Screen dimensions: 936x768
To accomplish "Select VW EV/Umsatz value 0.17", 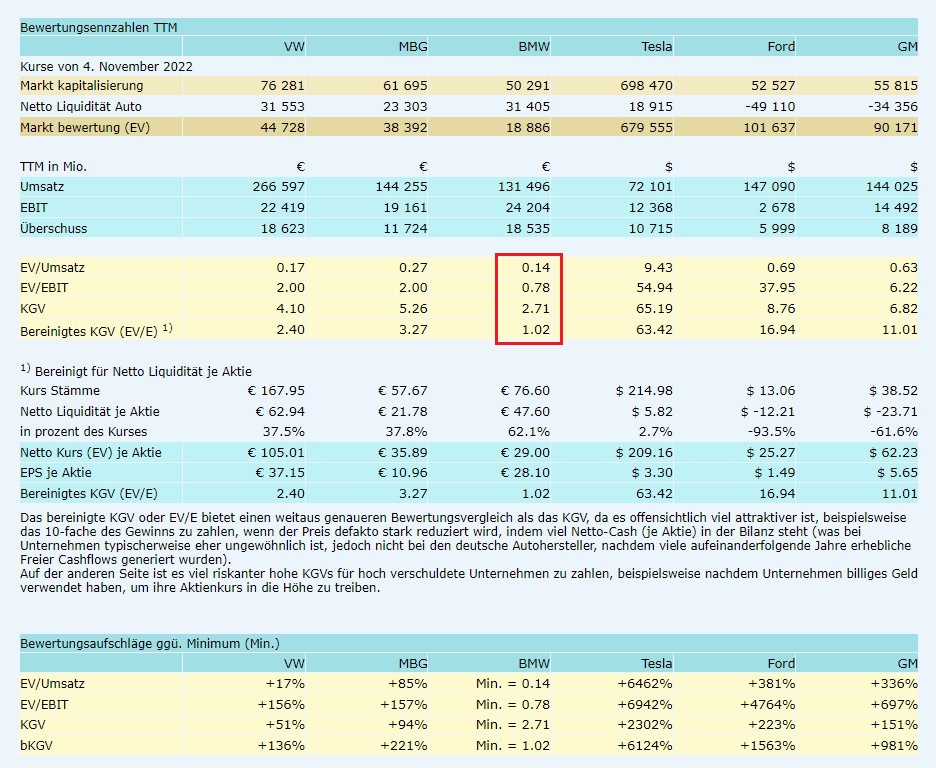I will 290,267.
